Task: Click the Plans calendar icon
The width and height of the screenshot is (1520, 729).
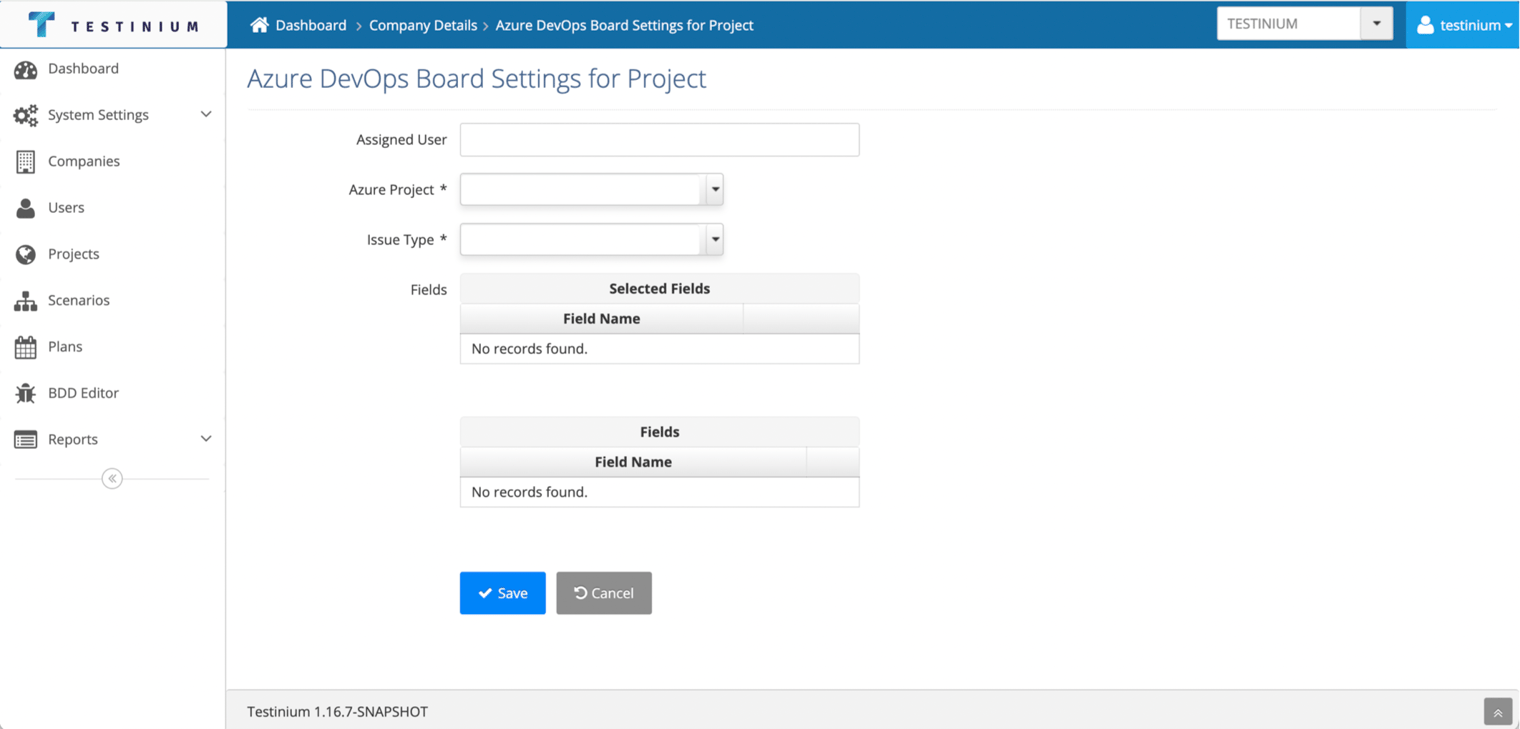Action: (x=26, y=347)
